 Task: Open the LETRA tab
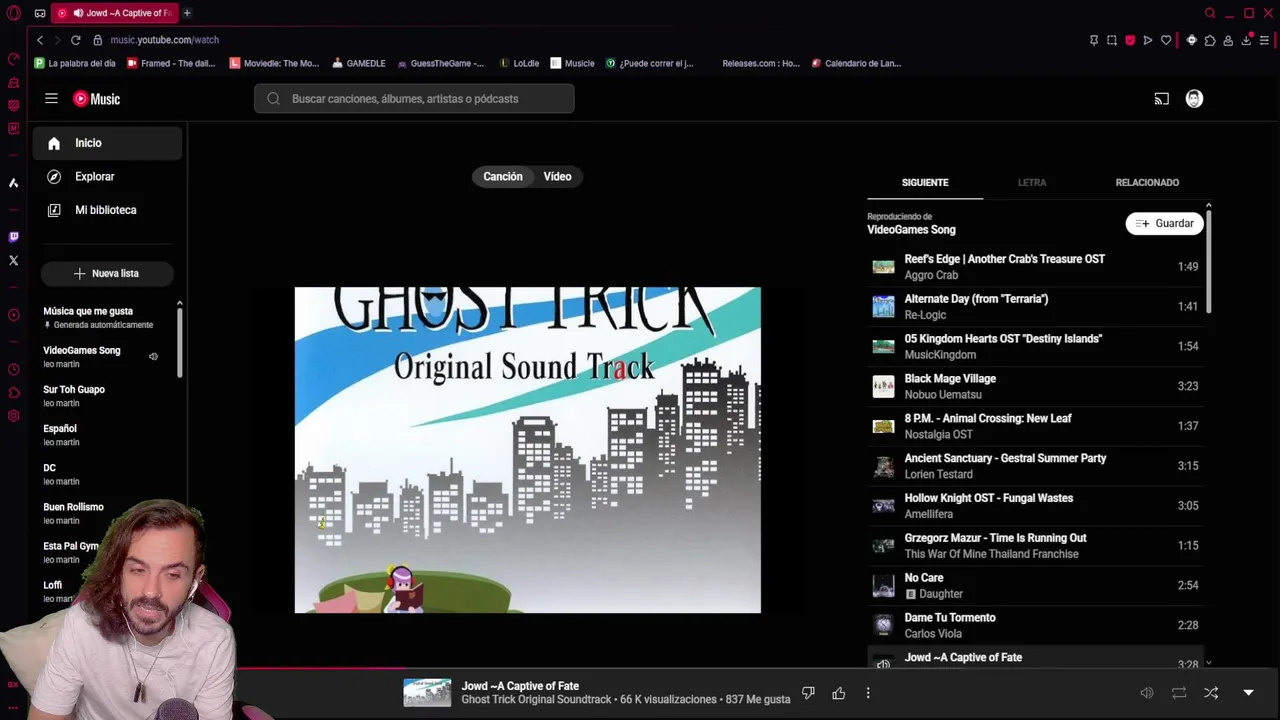point(1032,182)
